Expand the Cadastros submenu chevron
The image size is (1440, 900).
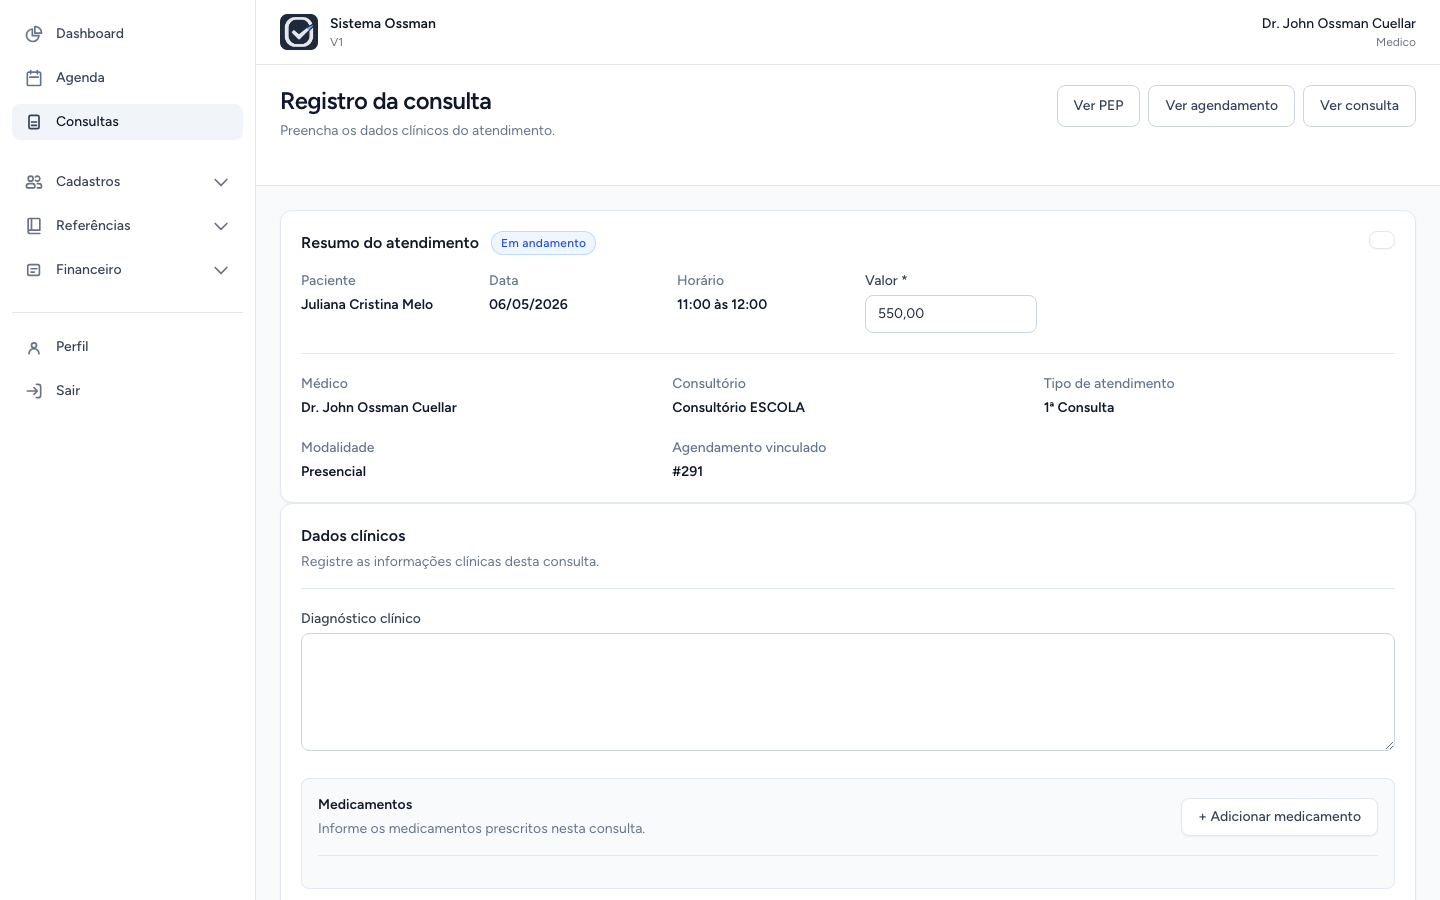click(221, 182)
